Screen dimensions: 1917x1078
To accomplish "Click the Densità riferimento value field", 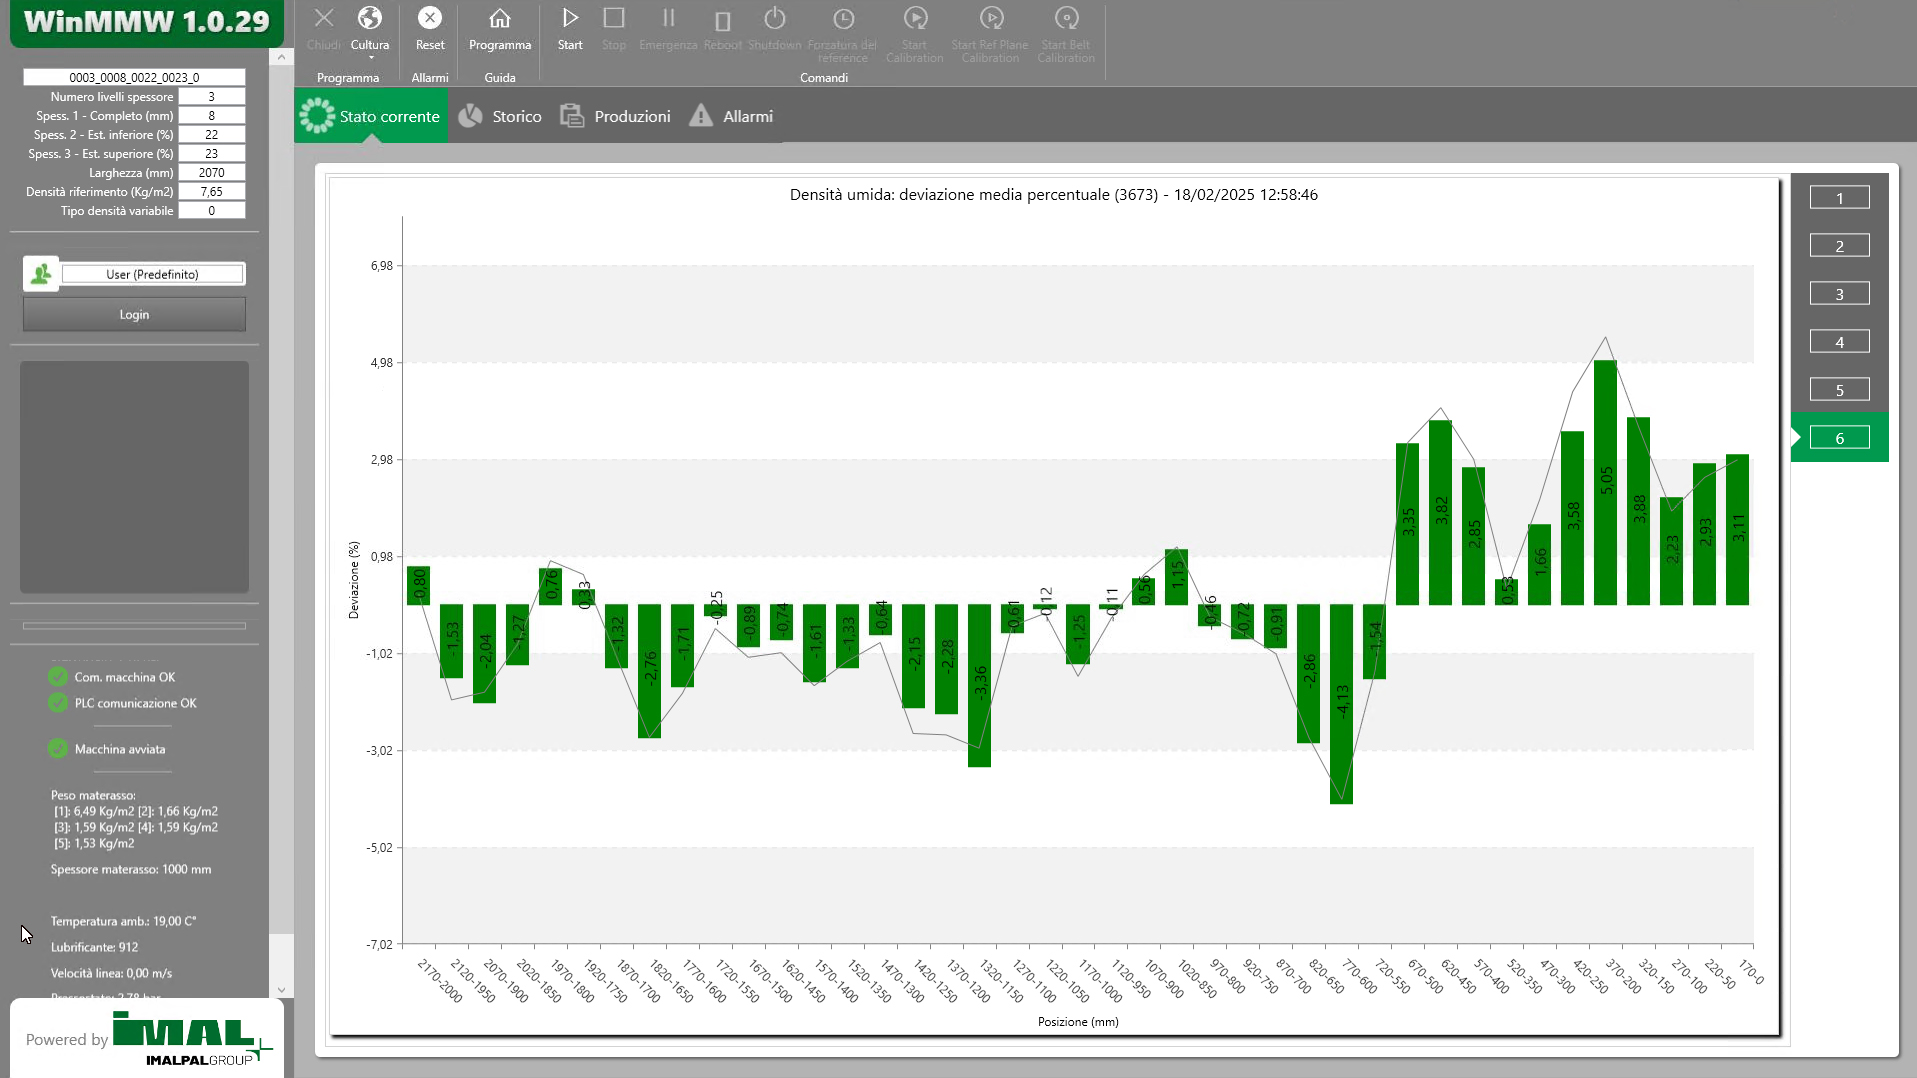I will click(x=211, y=192).
